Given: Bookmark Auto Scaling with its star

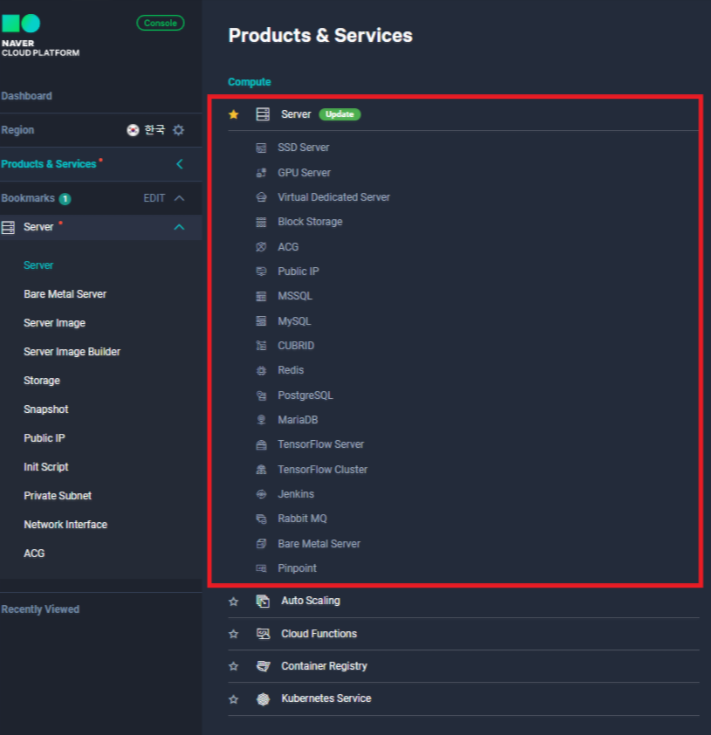Looking at the screenshot, I should point(233,601).
